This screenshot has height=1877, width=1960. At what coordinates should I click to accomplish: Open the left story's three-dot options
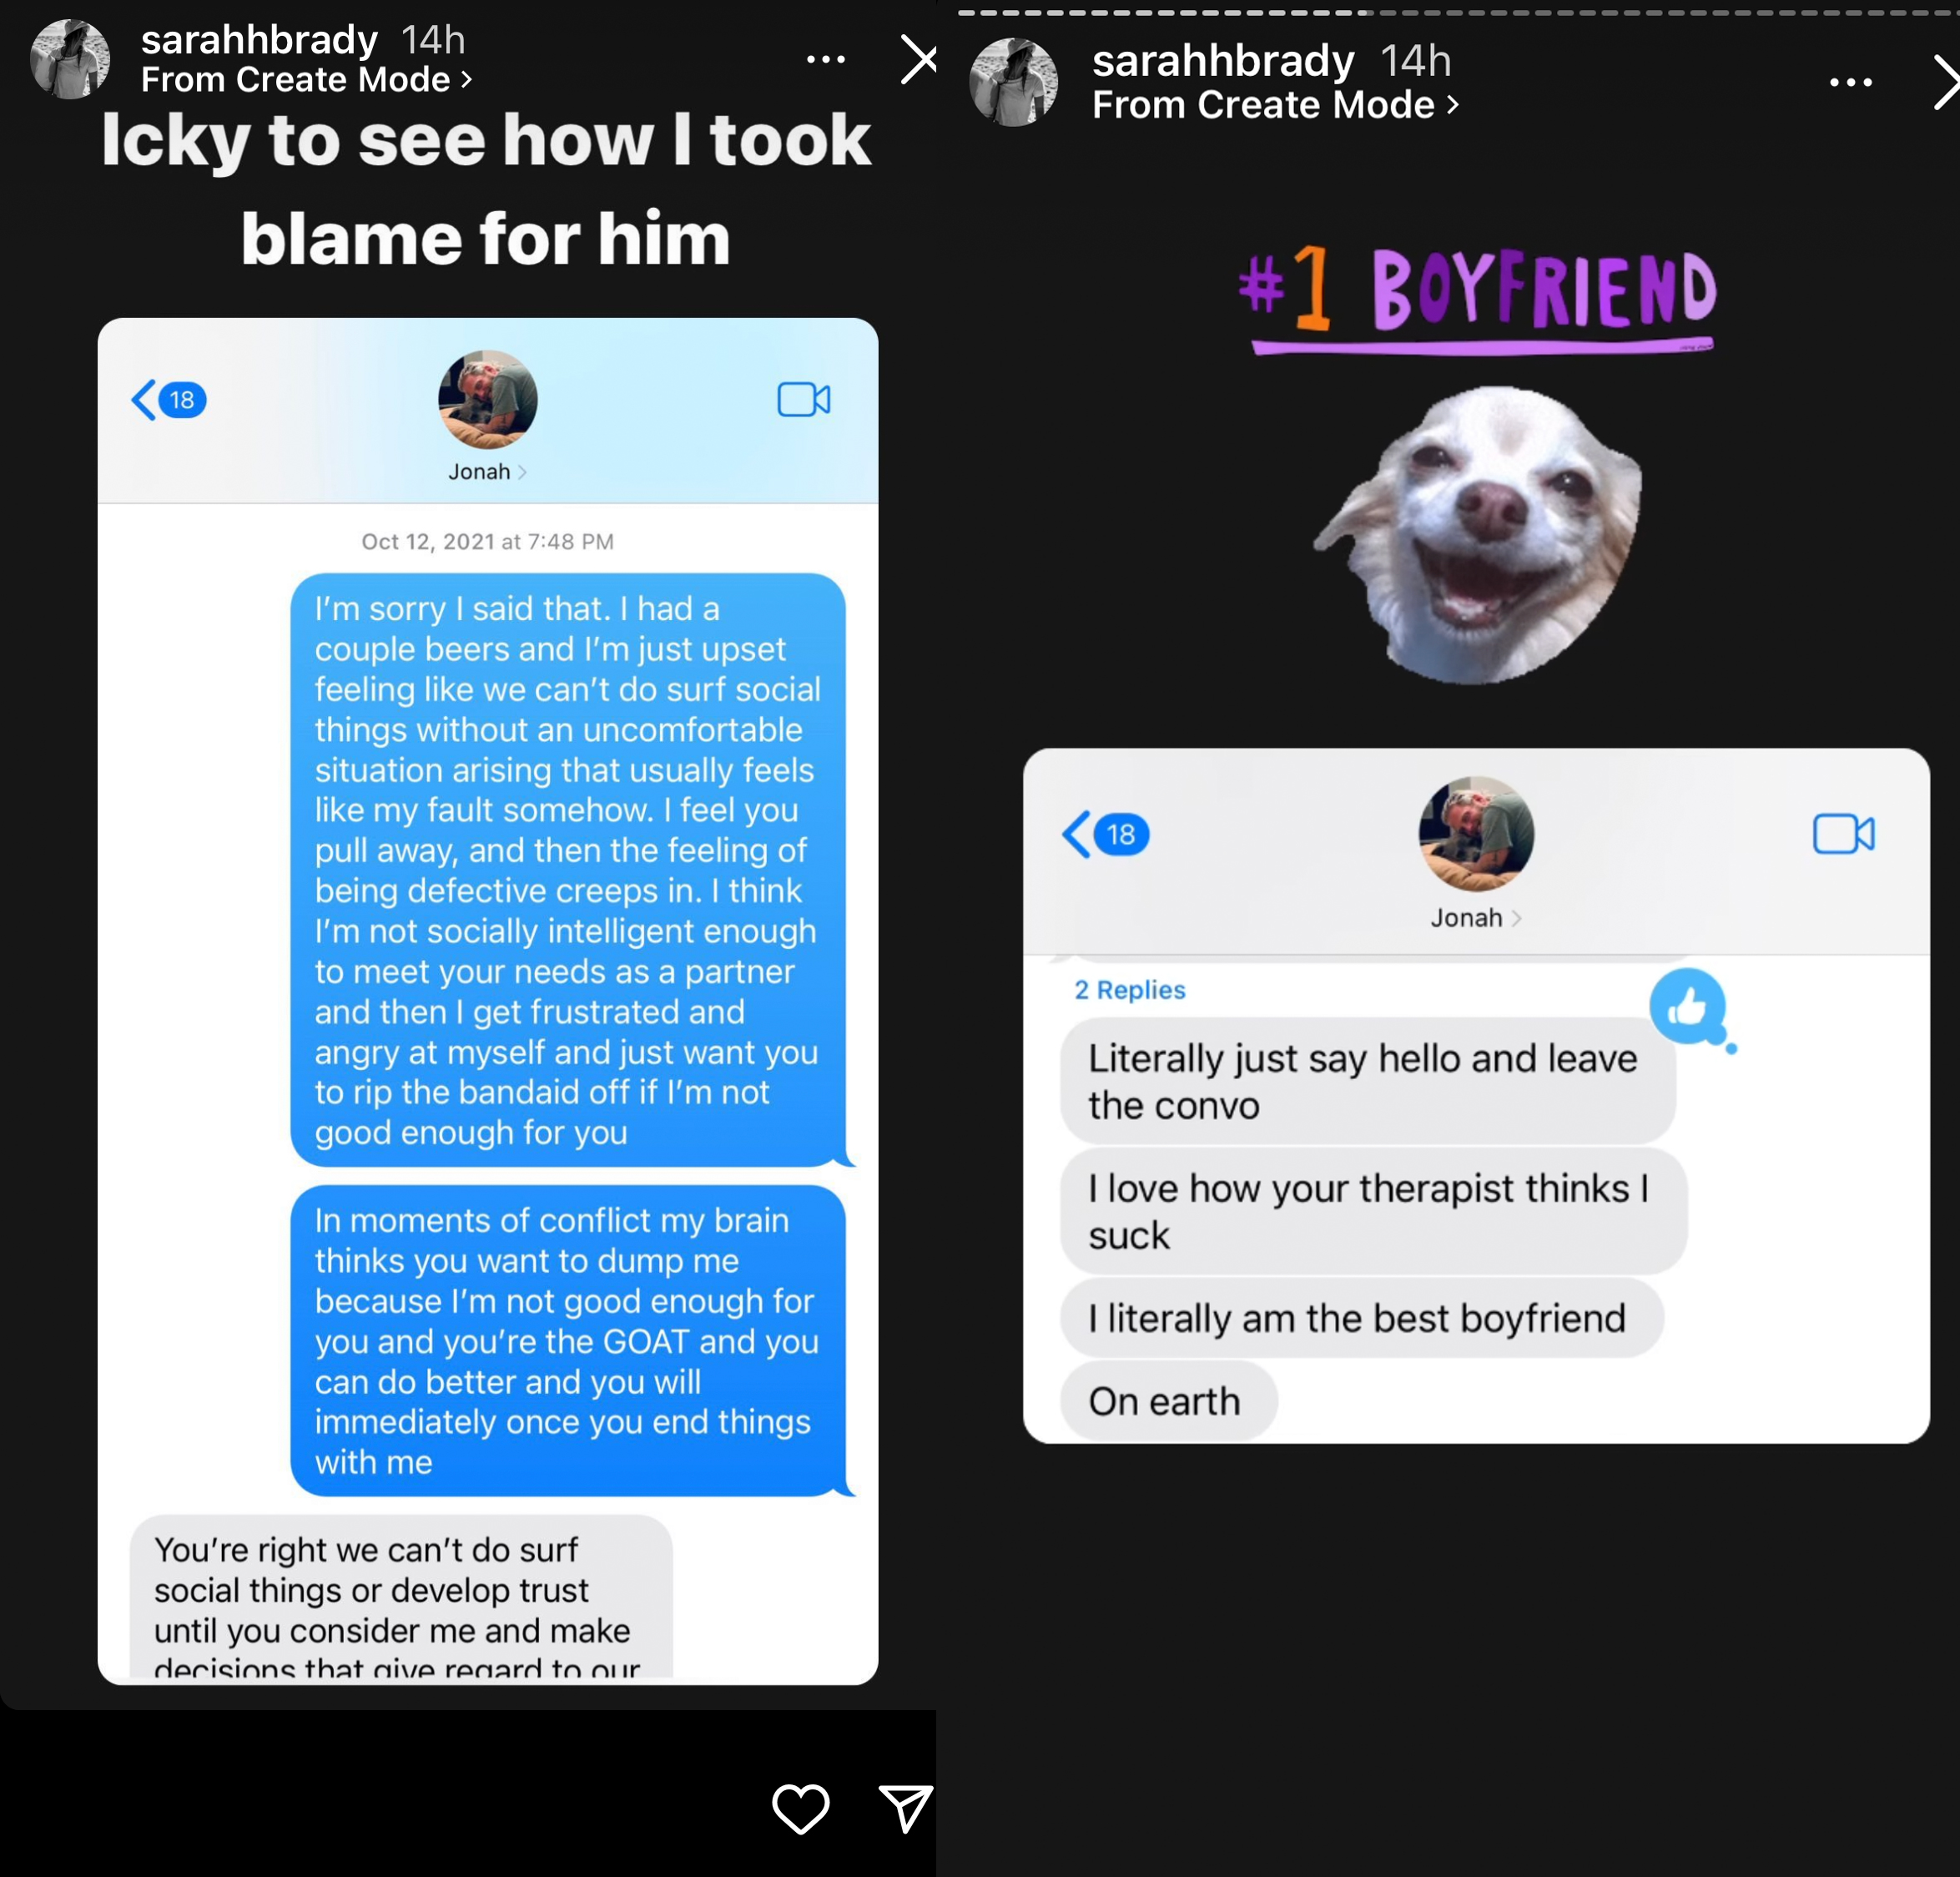click(x=825, y=60)
